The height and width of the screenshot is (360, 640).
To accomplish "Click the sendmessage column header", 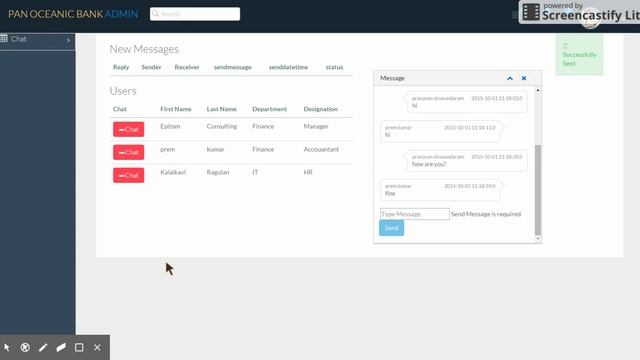I will coord(233,67).
